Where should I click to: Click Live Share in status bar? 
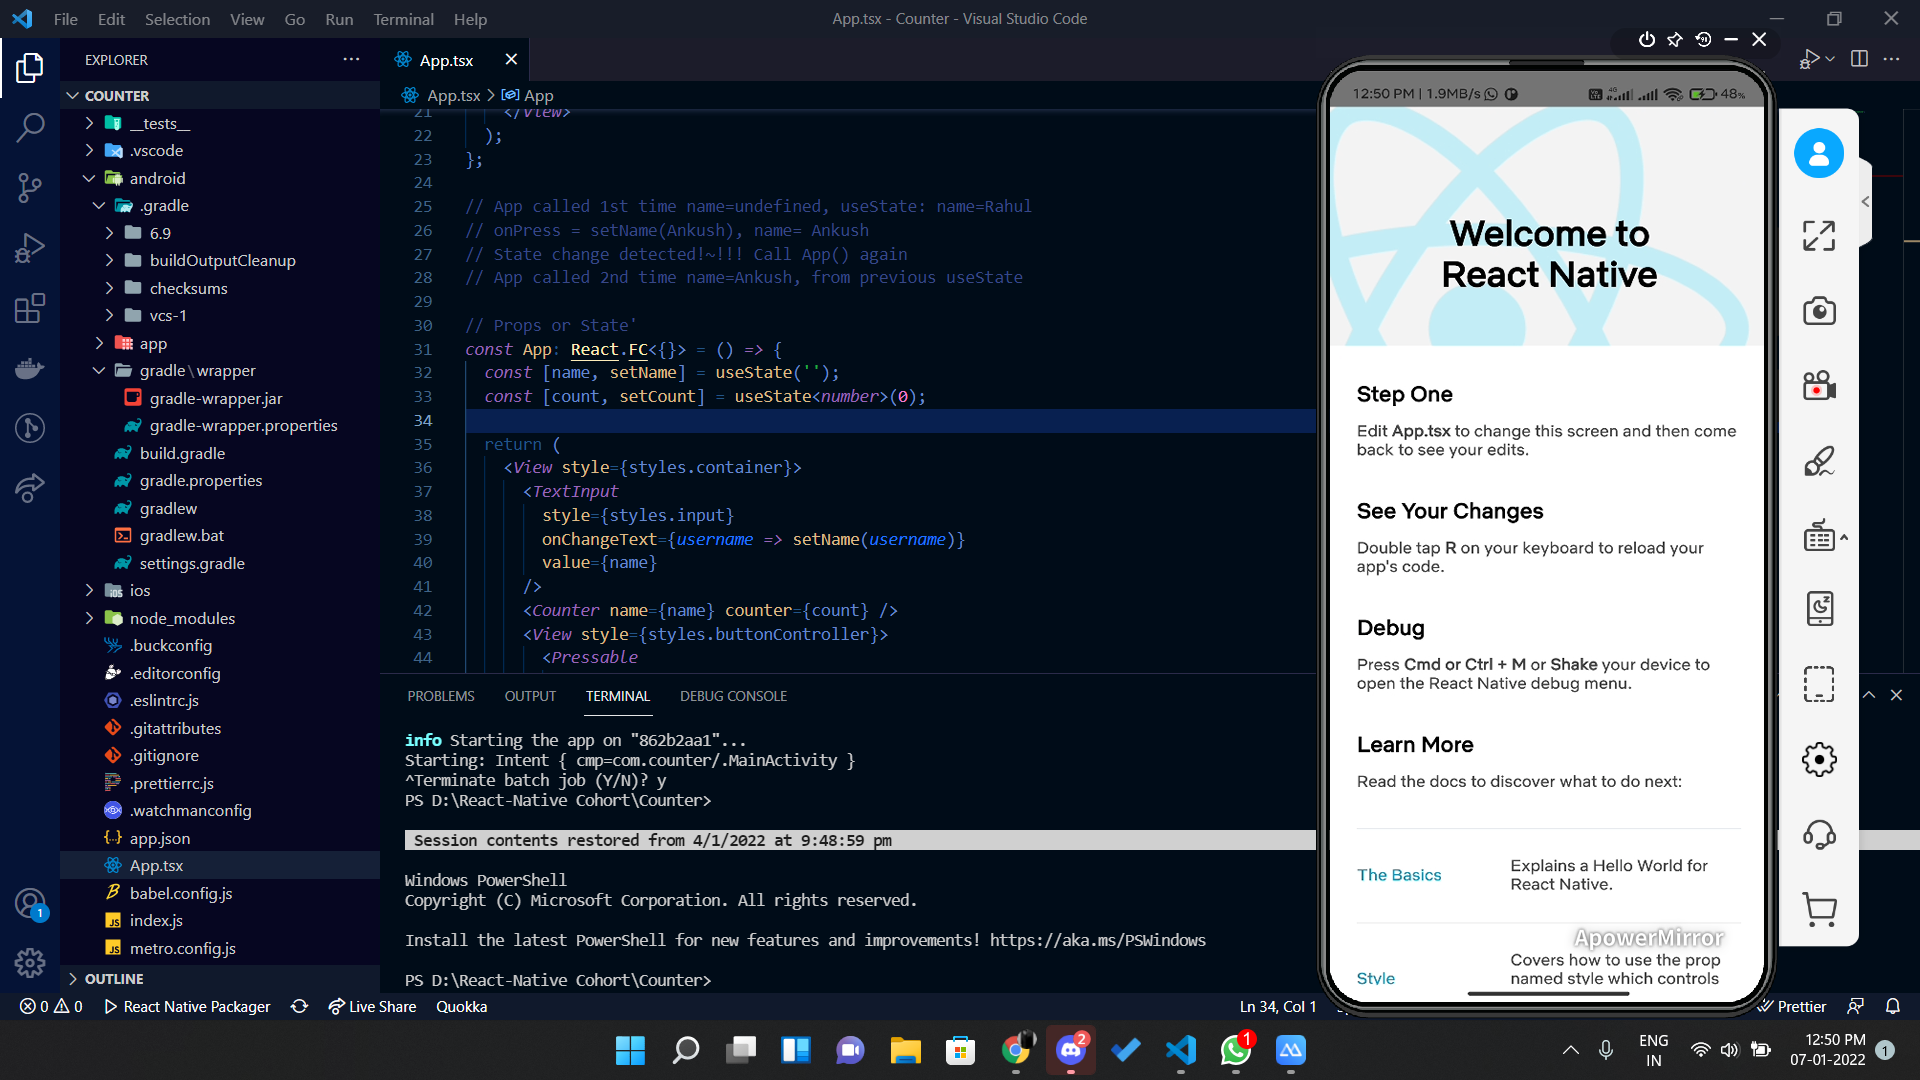coord(372,1006)
